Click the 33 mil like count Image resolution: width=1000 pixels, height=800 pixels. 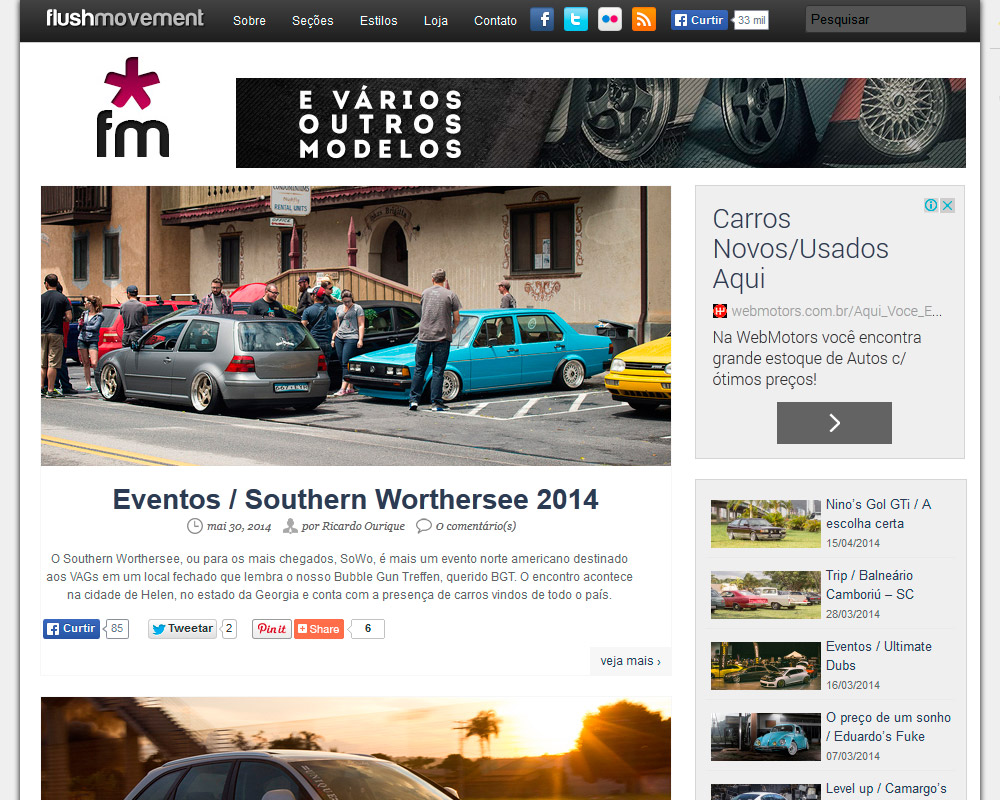click(x=751, y=20)
